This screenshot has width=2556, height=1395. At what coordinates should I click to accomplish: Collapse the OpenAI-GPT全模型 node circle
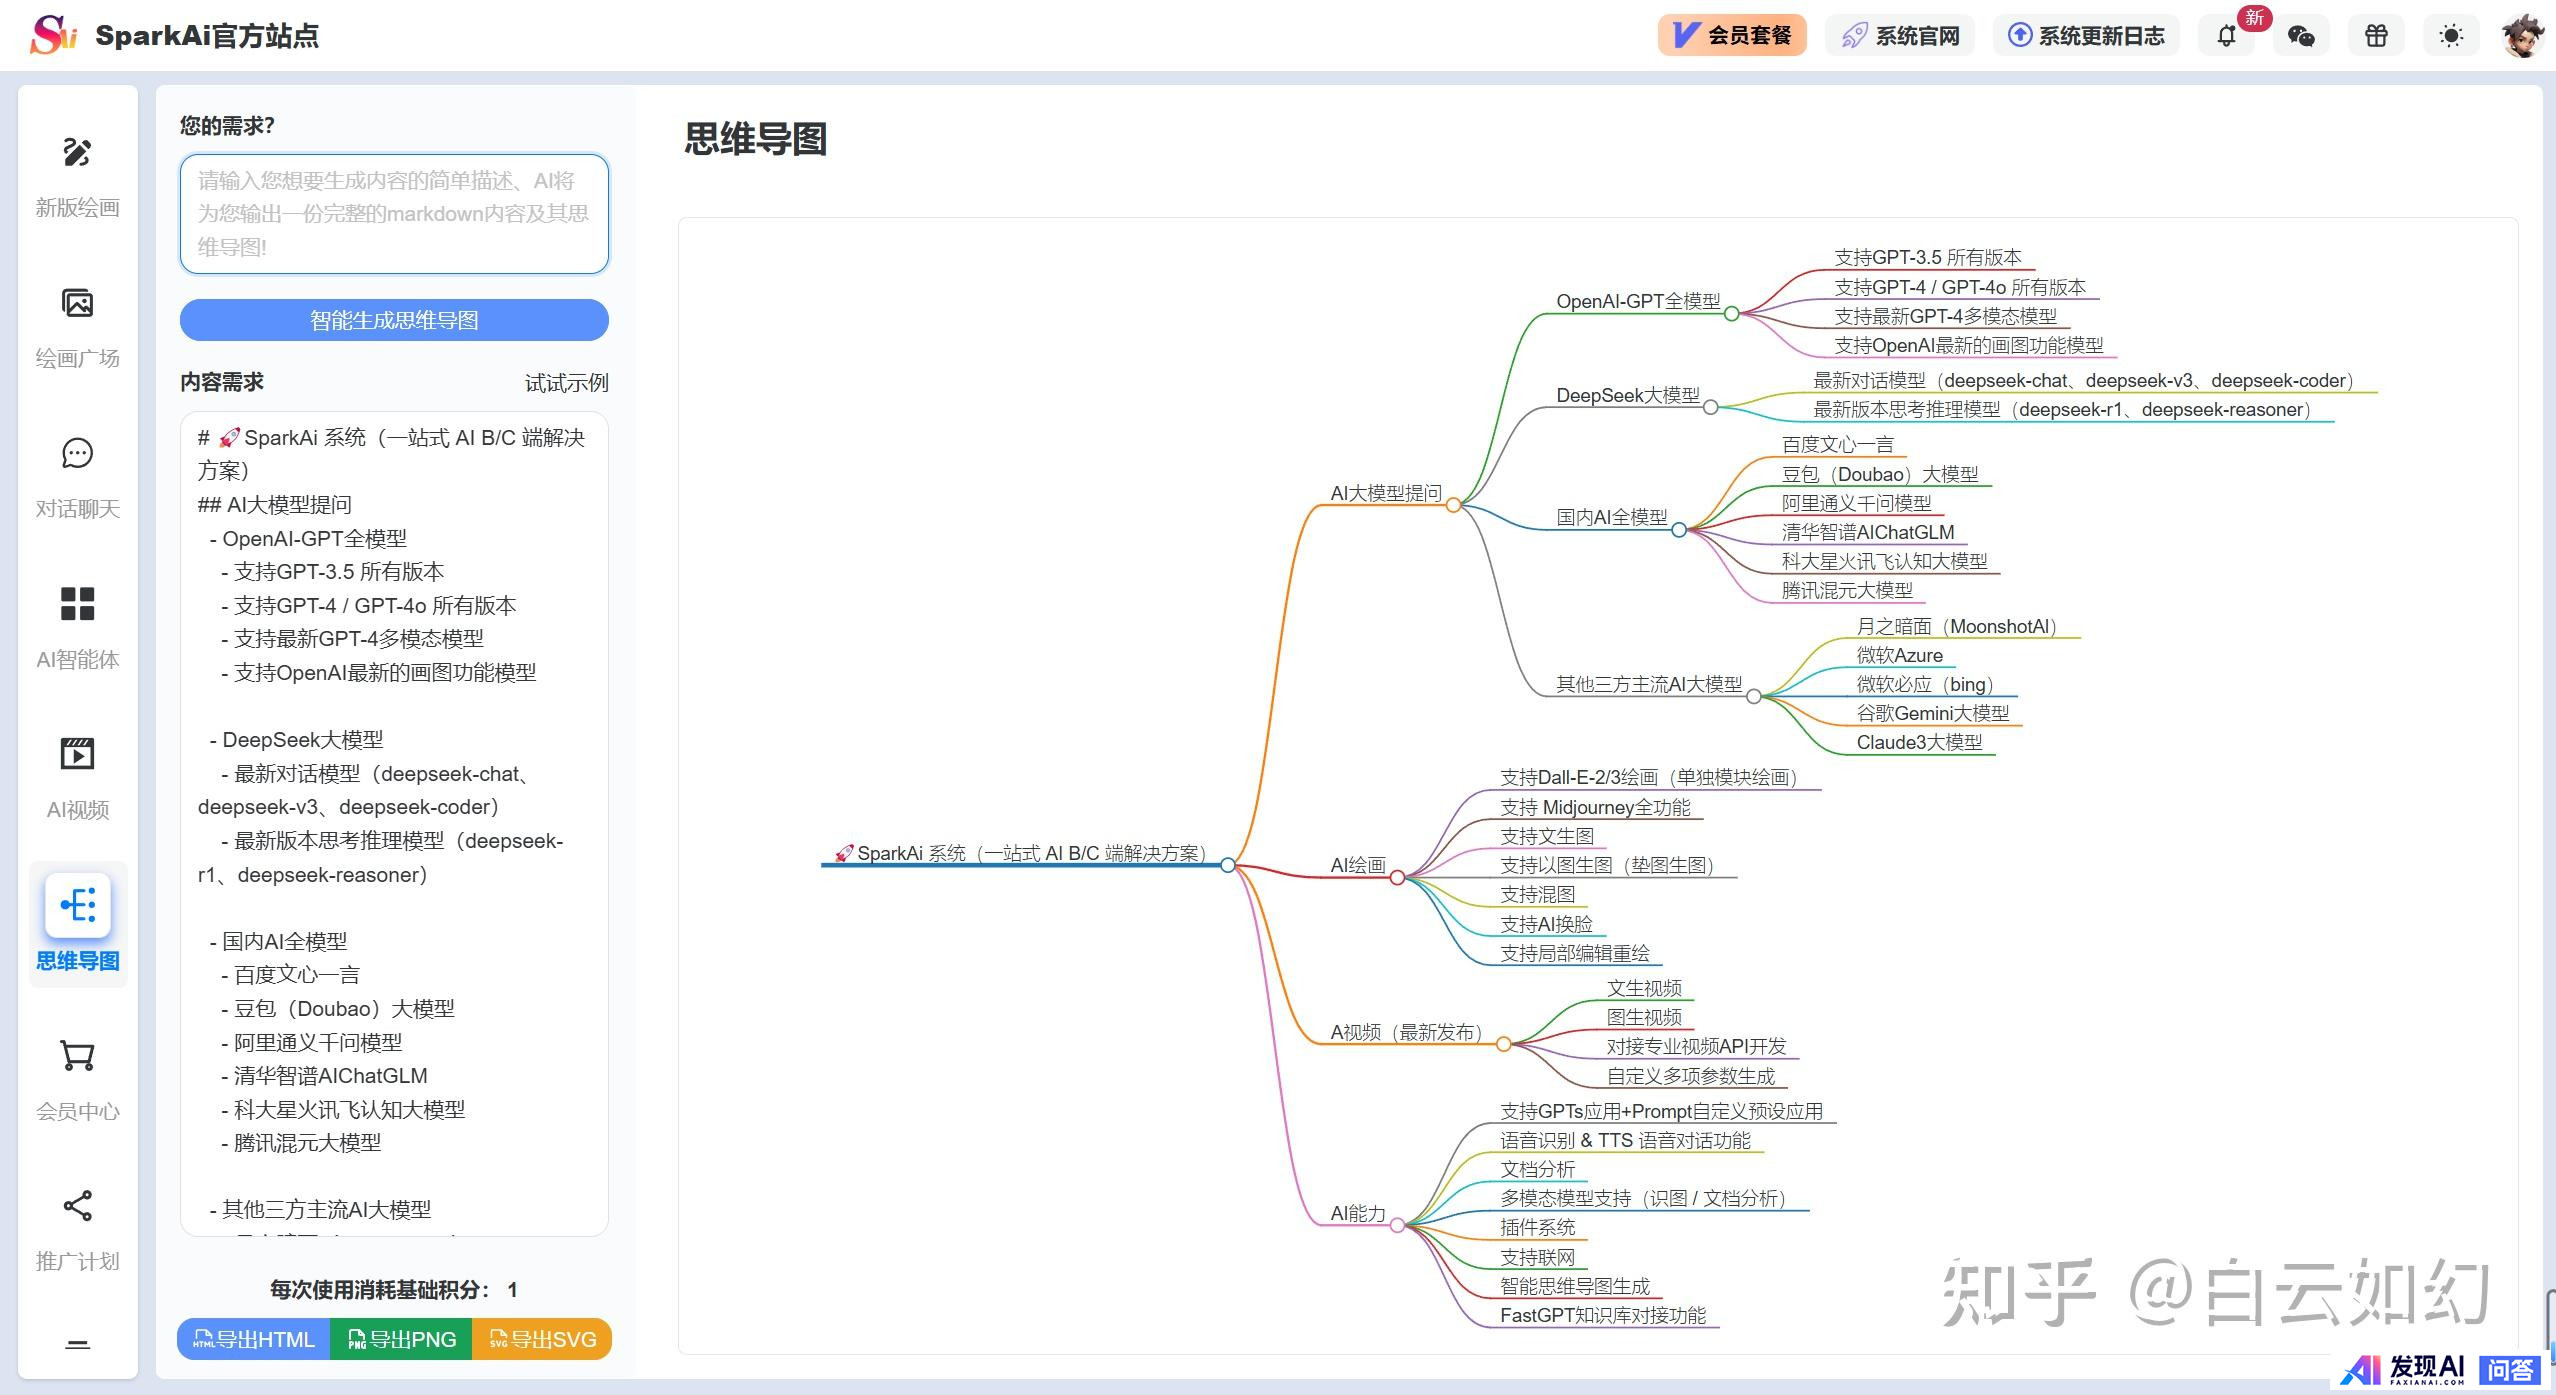(1731, 313)
